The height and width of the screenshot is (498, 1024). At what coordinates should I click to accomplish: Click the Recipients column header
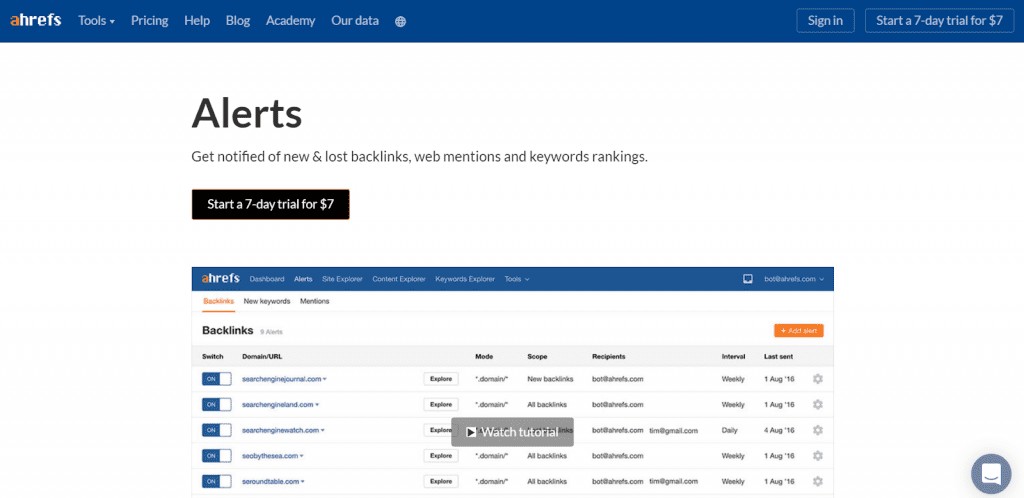click(609, 356)
